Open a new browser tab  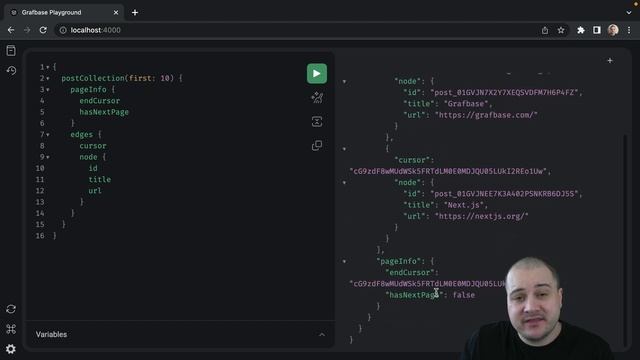pyautogui.click(x=135, y=13)
